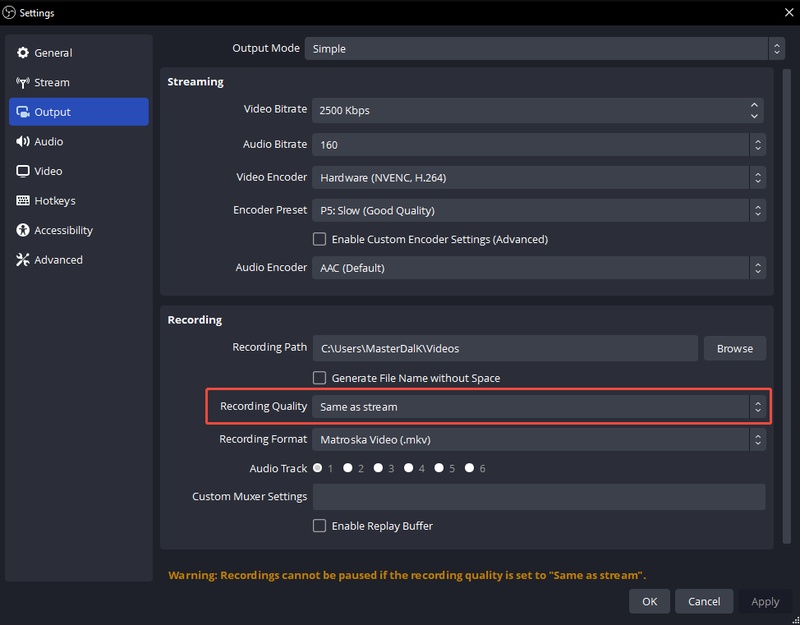Check Generate File Name without Space
This screenshot has height=625, width=800.
tap(319, 378)
